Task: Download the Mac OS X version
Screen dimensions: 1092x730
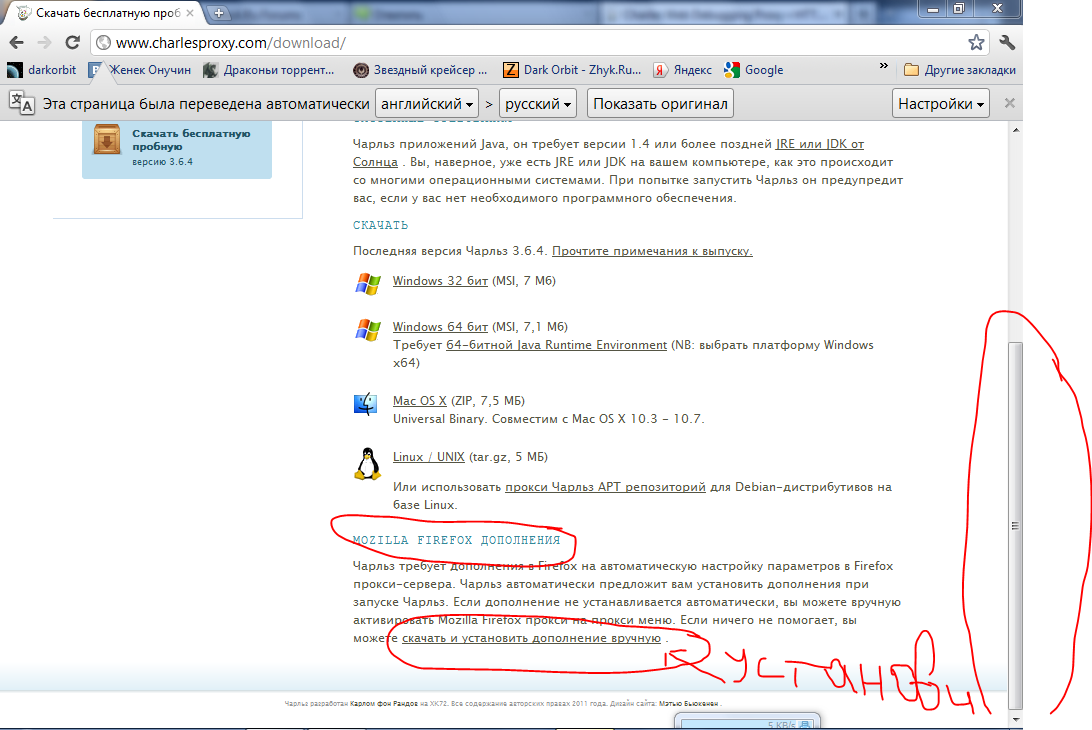Action: [x=419, y=401]
